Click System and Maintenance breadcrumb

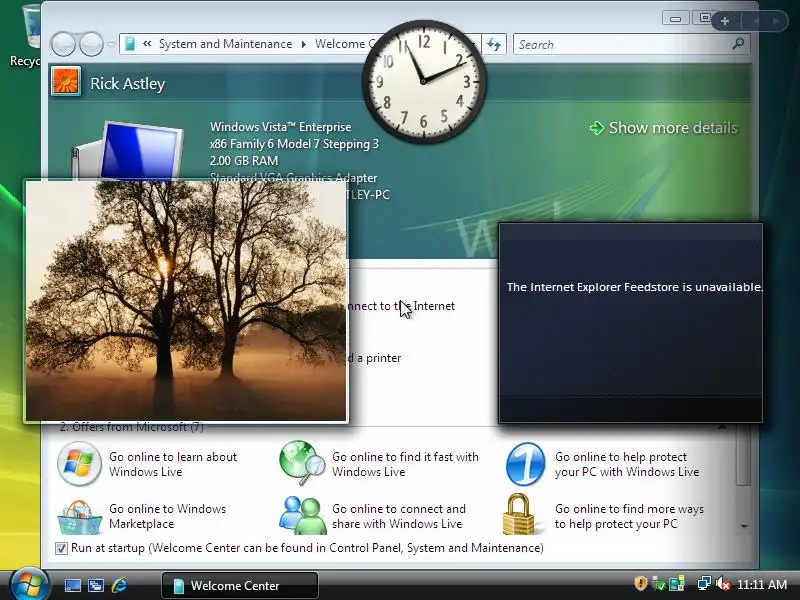point(225,44)
